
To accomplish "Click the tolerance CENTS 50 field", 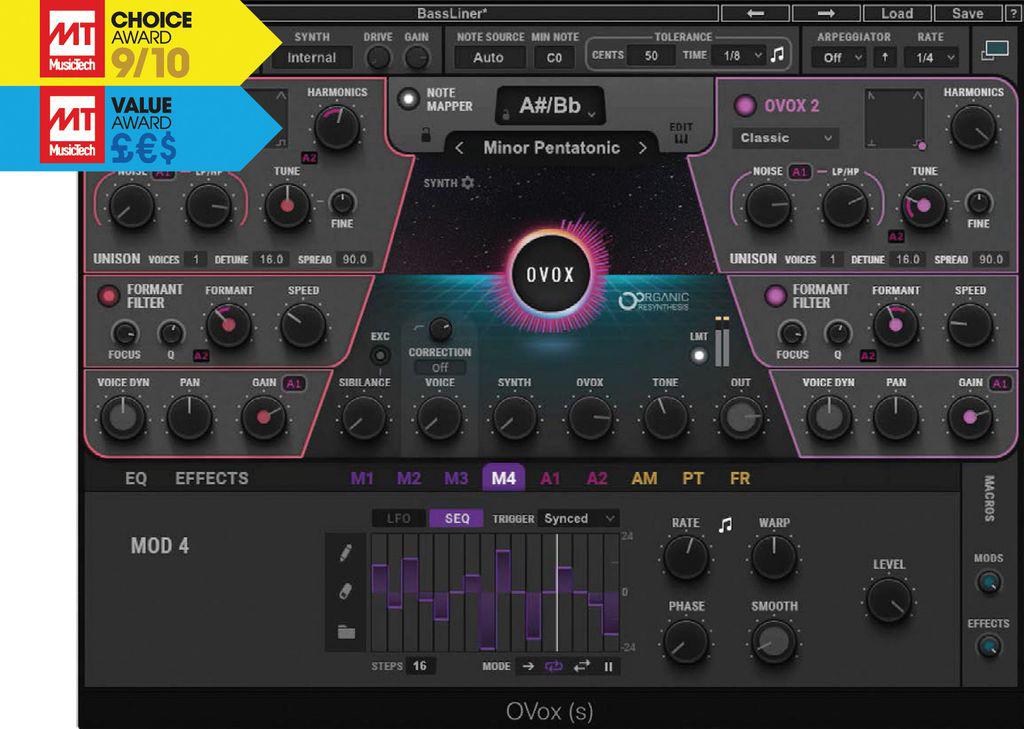I will [x=651, y=56].
